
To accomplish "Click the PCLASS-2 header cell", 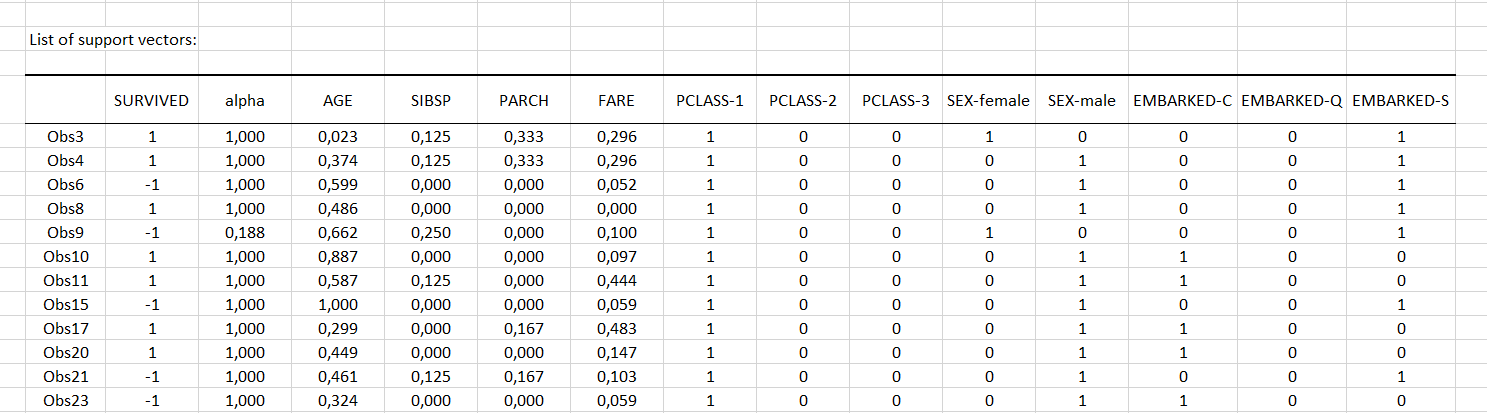I will 802,101.
